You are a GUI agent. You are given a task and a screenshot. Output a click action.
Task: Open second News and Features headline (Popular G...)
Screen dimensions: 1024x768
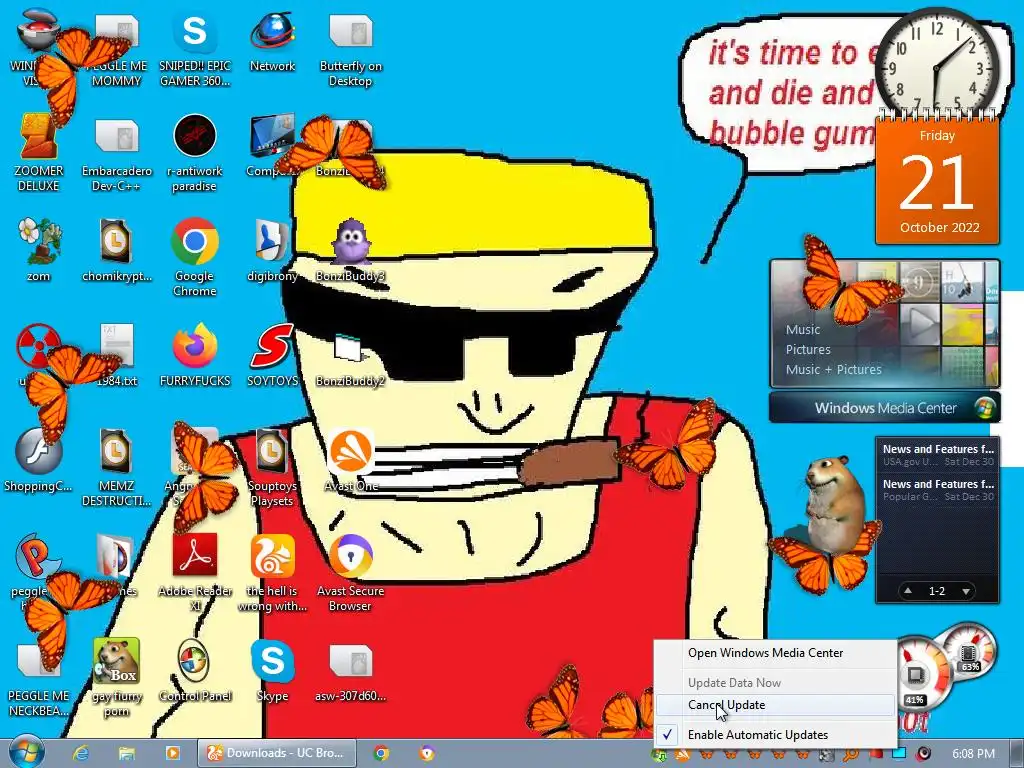(938, 490)
